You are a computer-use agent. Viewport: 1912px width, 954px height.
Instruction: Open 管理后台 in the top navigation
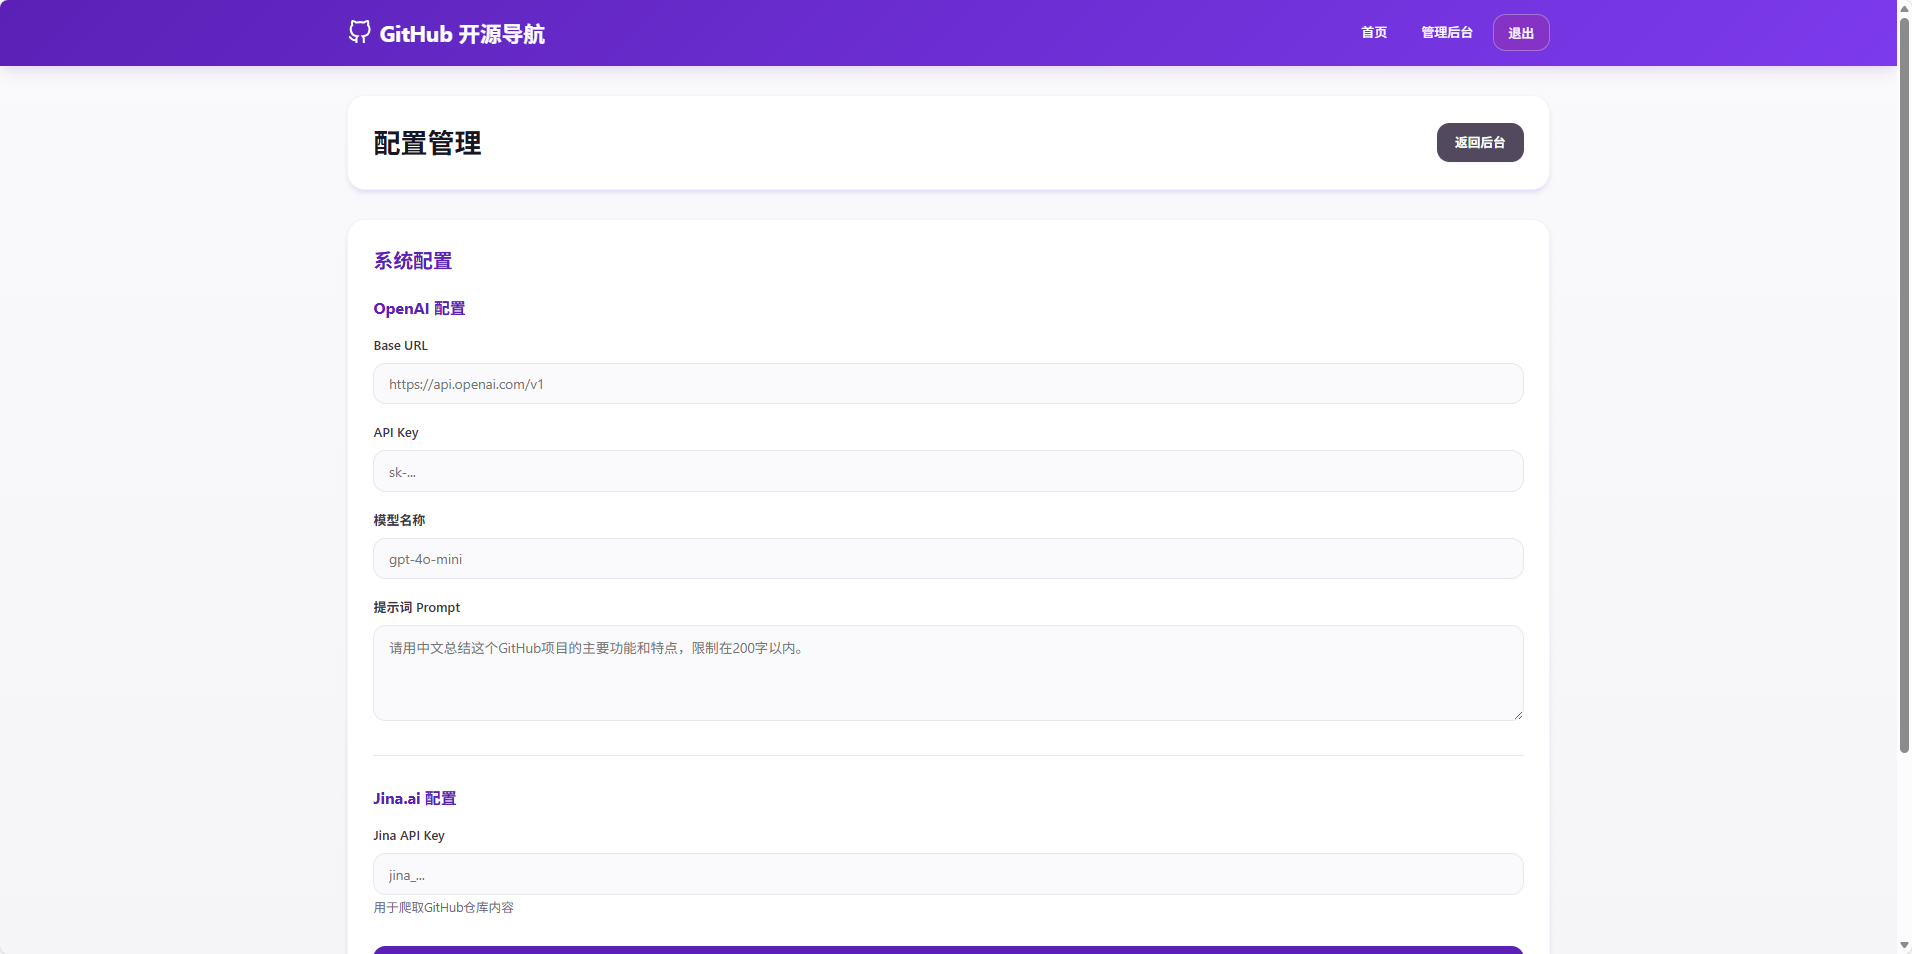pyautogui.click(x=1446, y=33)
